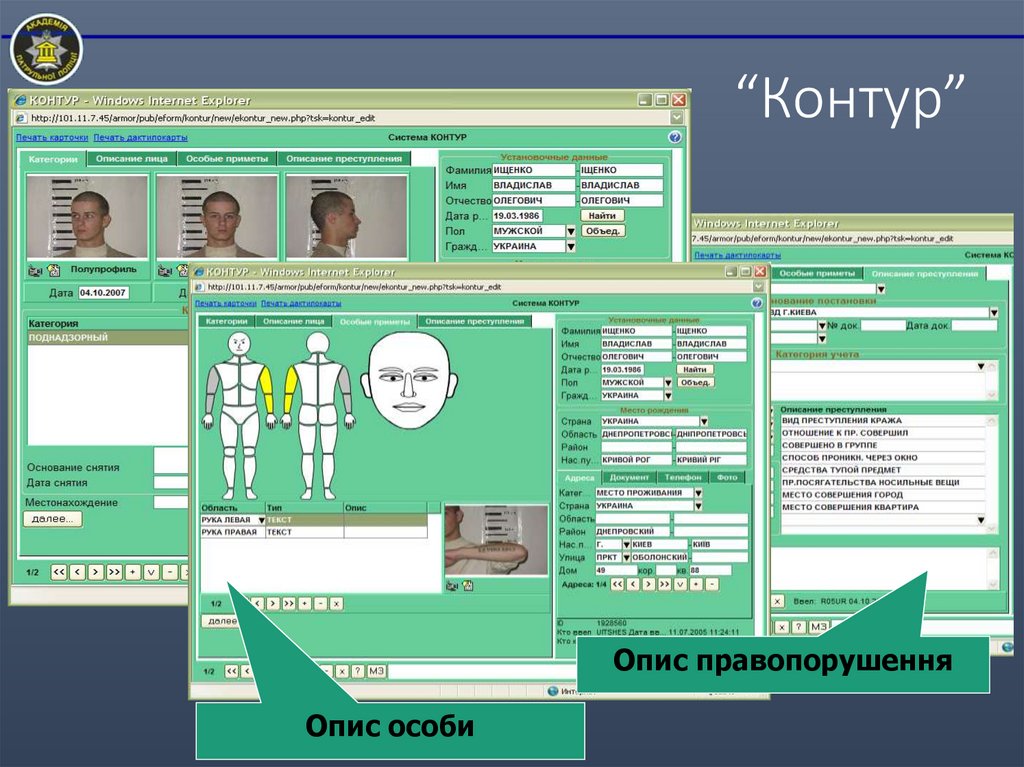The height and width of the screenshot is (767, 1024).
Task: Click << in back-left window bottom navigator
Action: tap(59, 572)
